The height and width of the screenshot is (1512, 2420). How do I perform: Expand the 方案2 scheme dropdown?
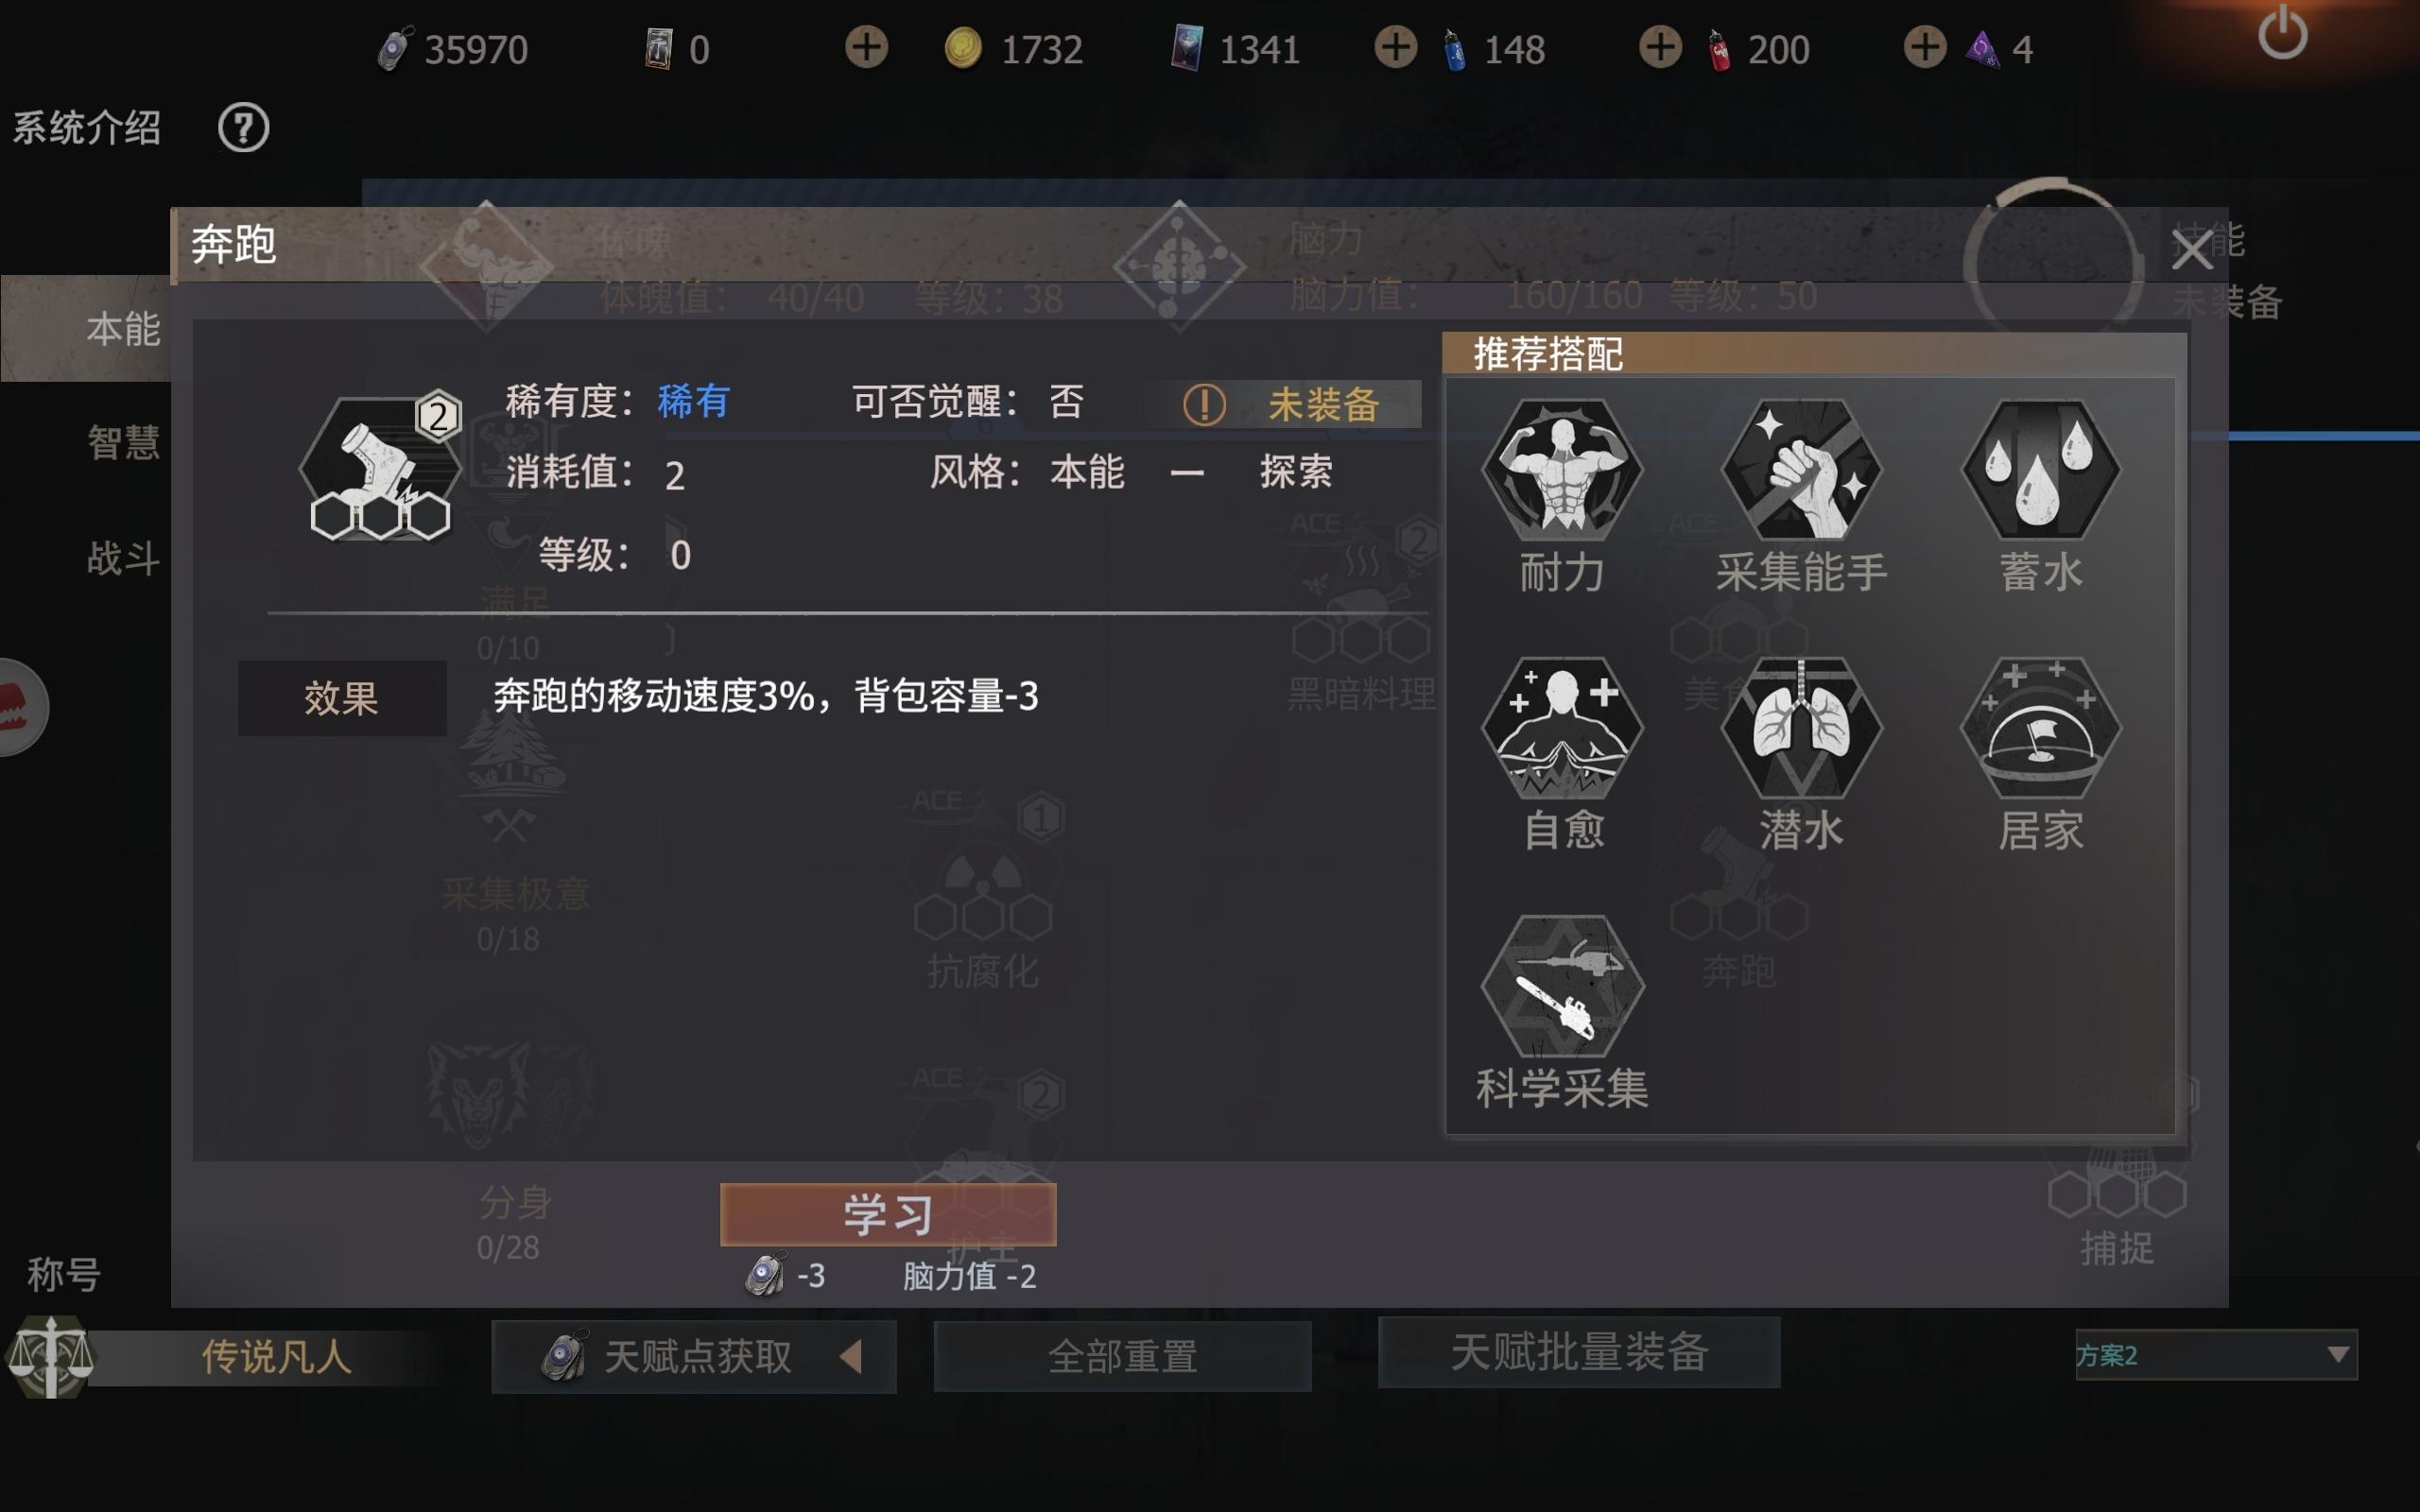pos(2216,1355)
